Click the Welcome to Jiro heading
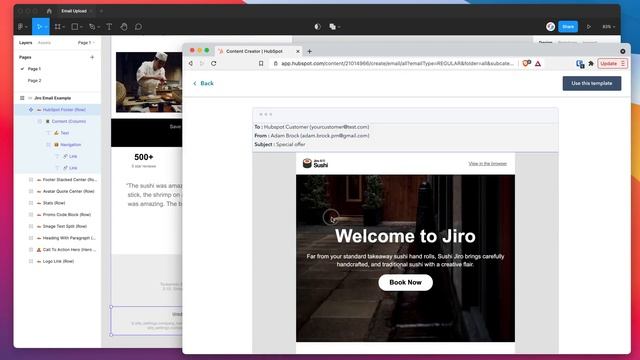The height and width of the screenshot is (360, 640). (x=405, y=236)
